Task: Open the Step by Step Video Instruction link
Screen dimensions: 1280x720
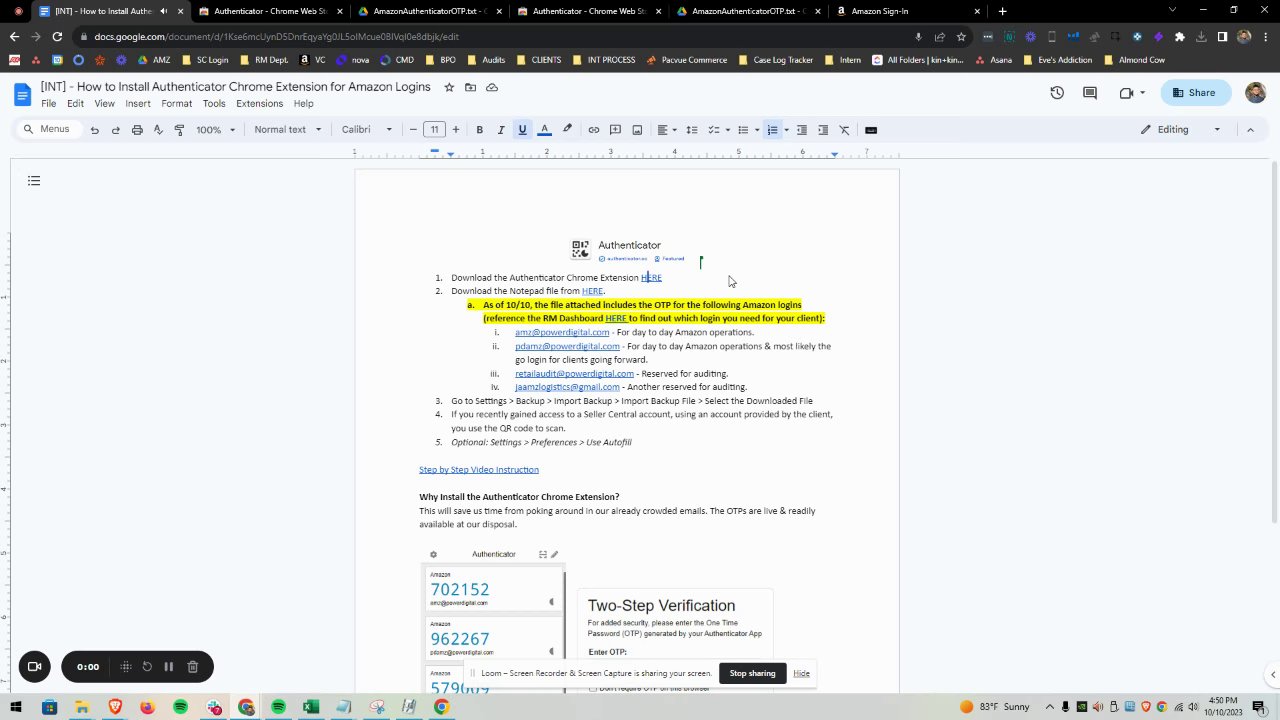Action: 479,470
